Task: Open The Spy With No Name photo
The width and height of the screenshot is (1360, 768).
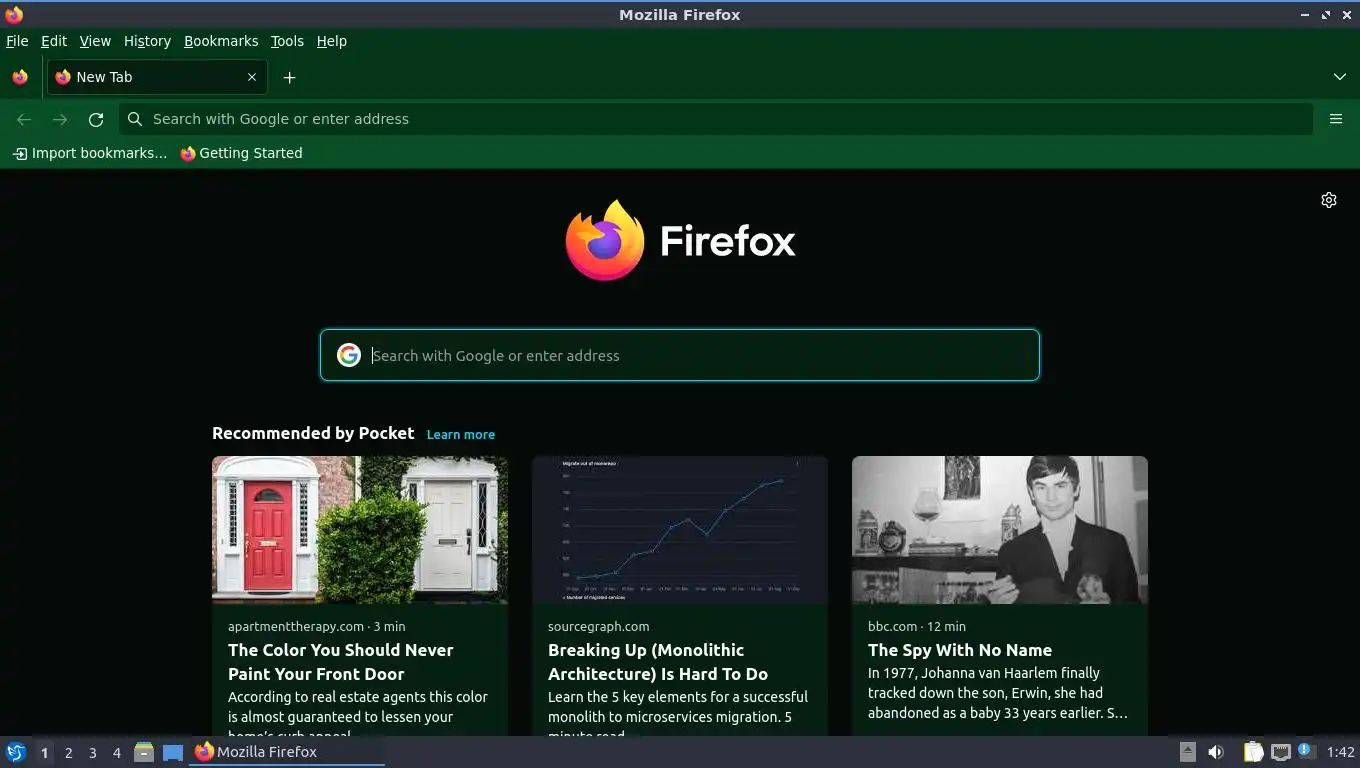Action: pos(1000,530)
